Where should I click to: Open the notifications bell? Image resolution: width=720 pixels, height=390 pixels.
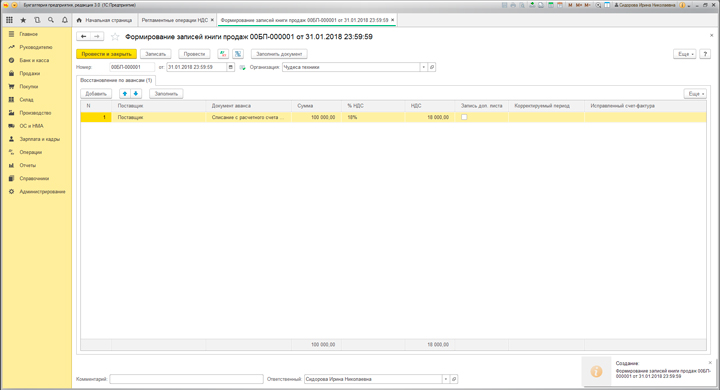click(65, 20)
